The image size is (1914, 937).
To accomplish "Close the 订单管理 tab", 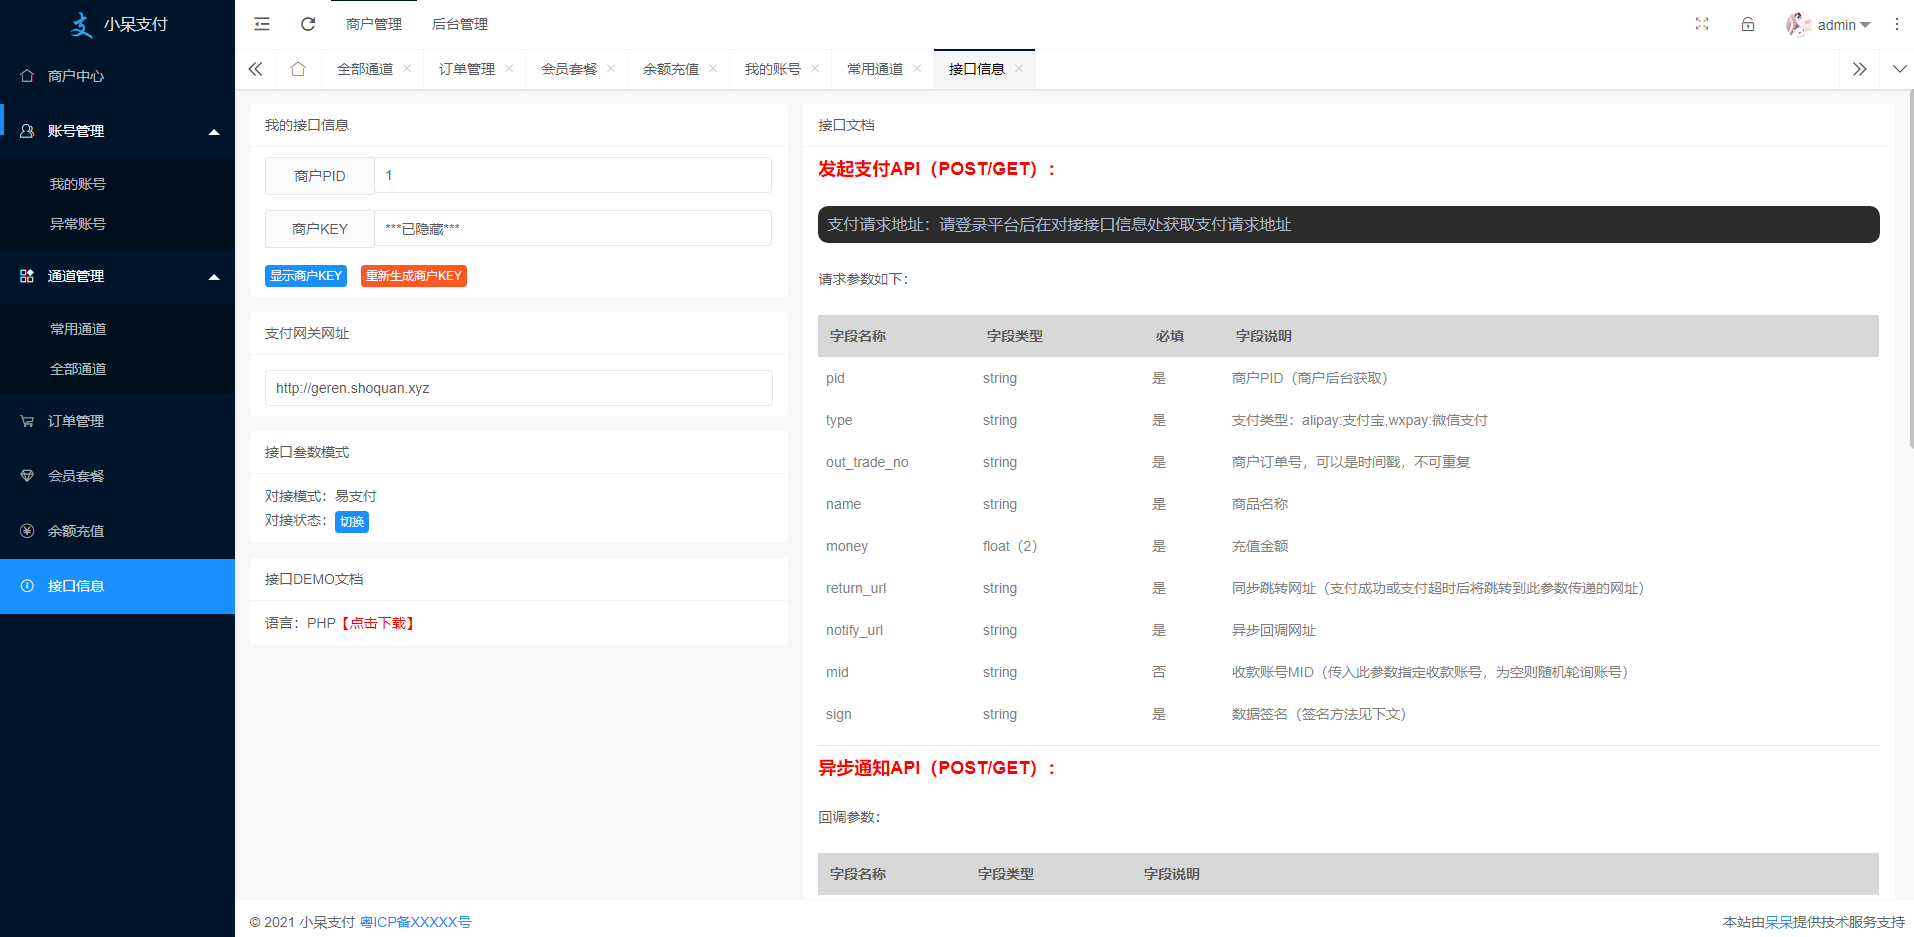I will pos(509,69).
